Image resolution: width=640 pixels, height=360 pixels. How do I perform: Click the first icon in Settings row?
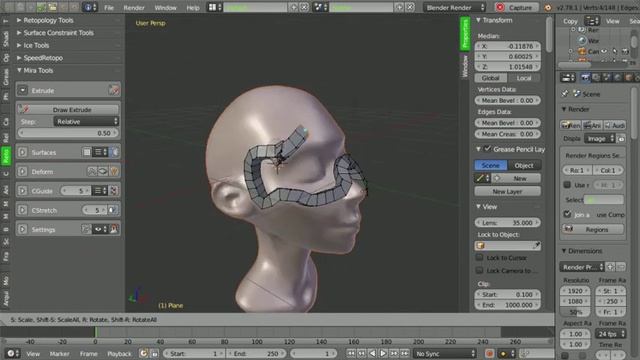click(86, 229)
